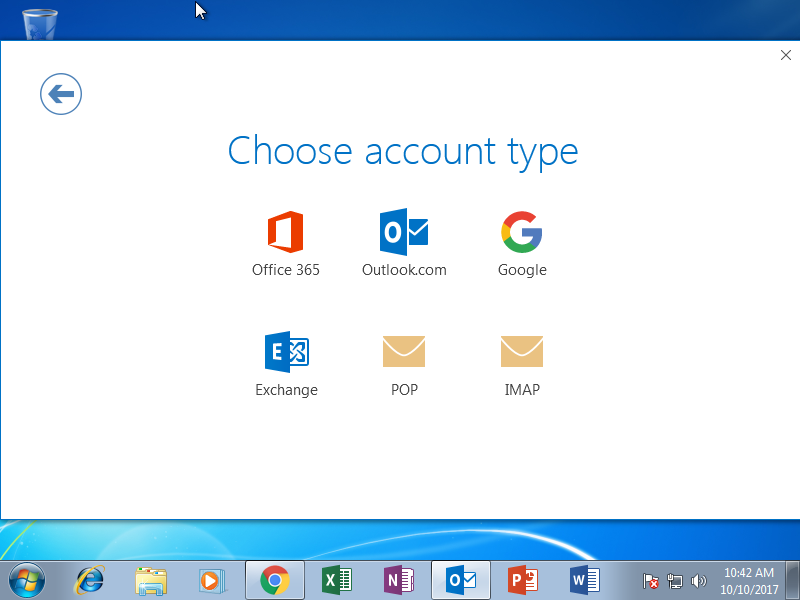The height and width of the screenshot is (600, 800).
Task: Pick the Google account option
Action: [x=522, y=244]
